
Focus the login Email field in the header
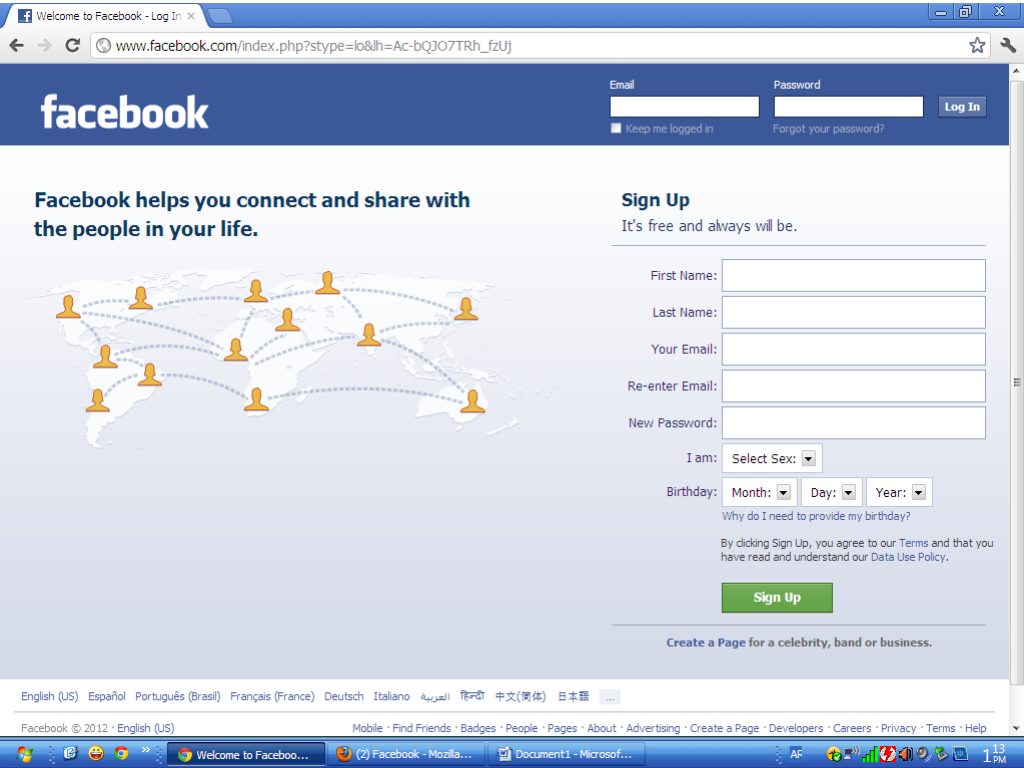(x=684, y=106)
